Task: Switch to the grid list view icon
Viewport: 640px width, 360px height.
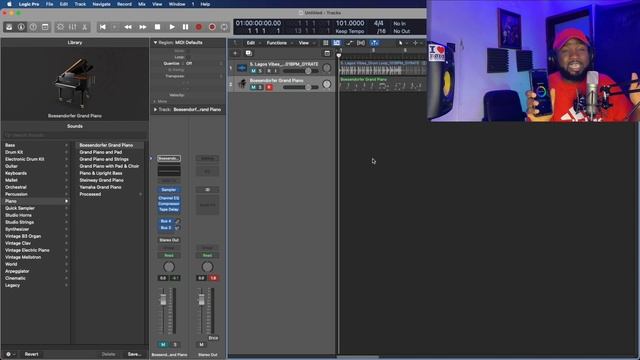Action: pos(325,43)
